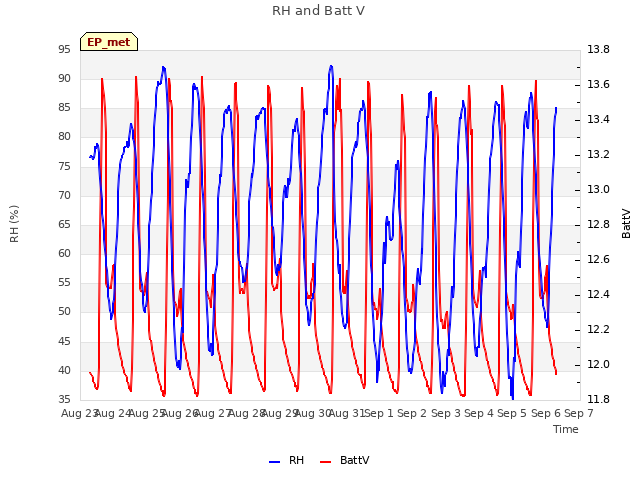Click the blue RH legend swatch
The width and height of the screenshot is (640, 480).
coord(275,462)
